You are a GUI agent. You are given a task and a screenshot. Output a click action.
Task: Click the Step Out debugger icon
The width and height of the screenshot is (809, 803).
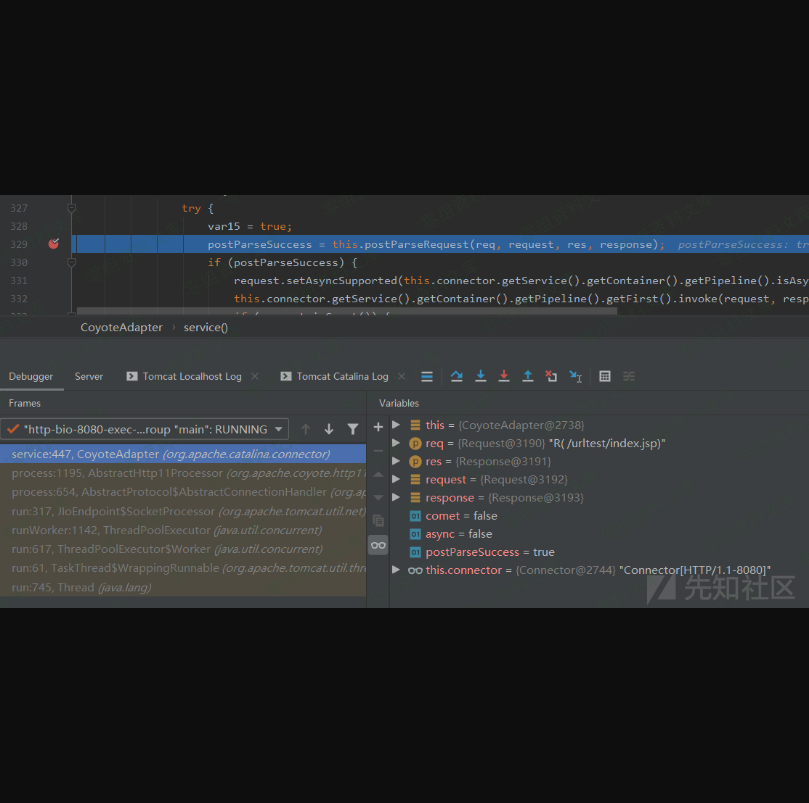[x=528, y=376]
